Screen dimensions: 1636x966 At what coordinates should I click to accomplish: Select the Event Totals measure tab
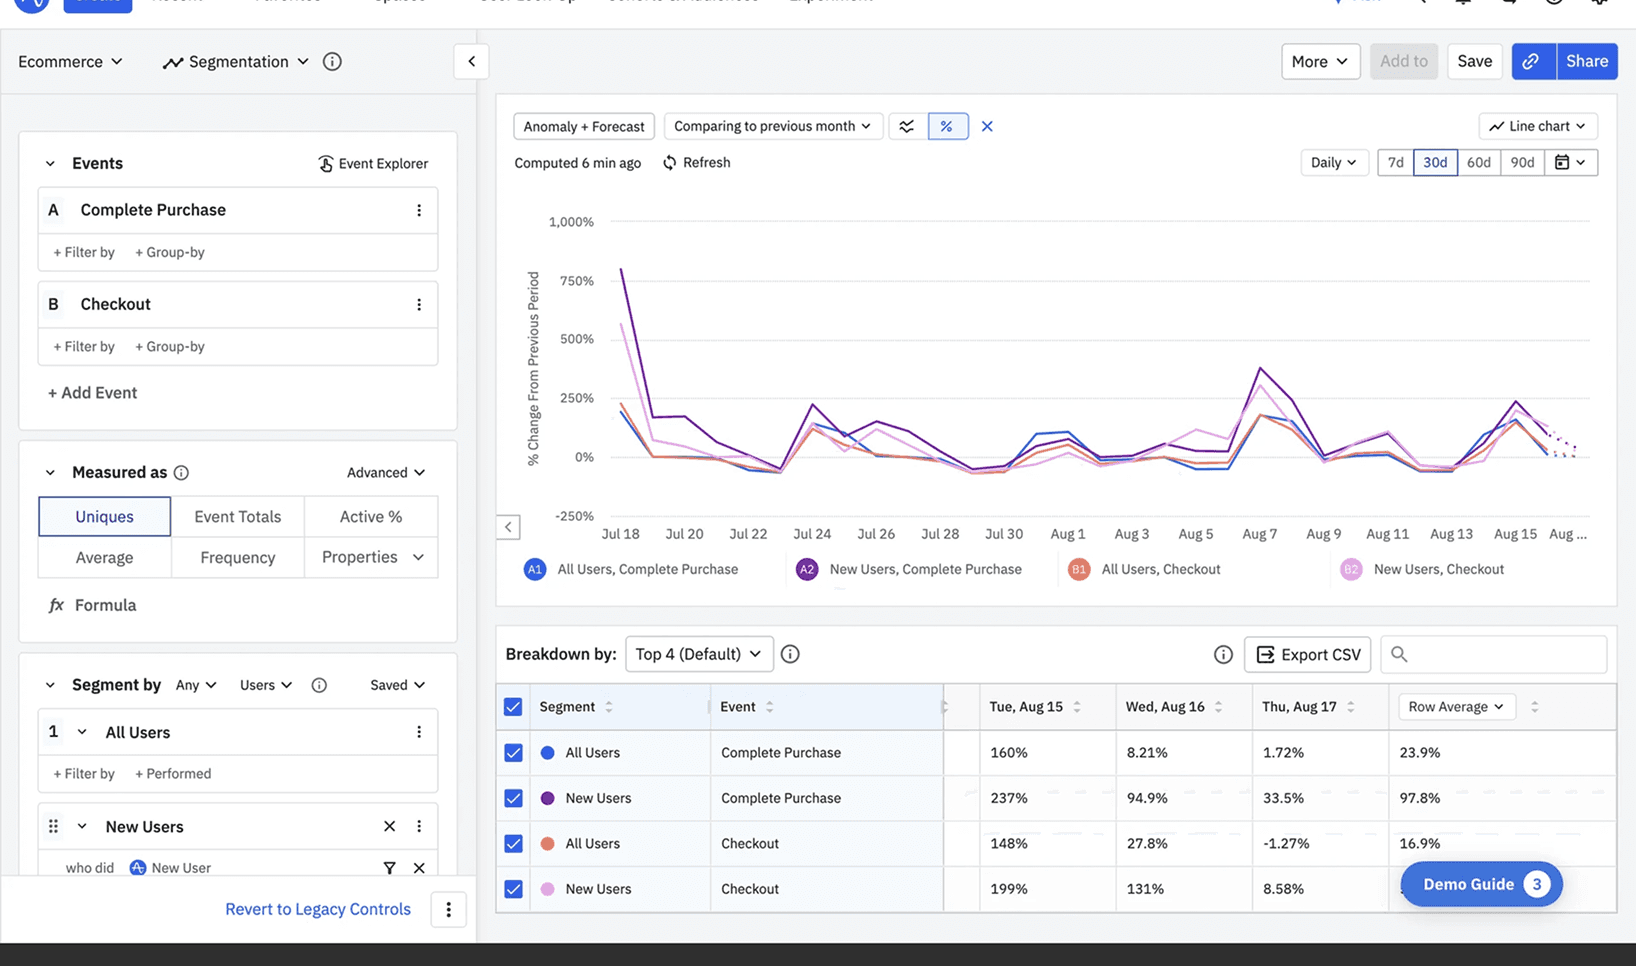(x=238, y=517)
